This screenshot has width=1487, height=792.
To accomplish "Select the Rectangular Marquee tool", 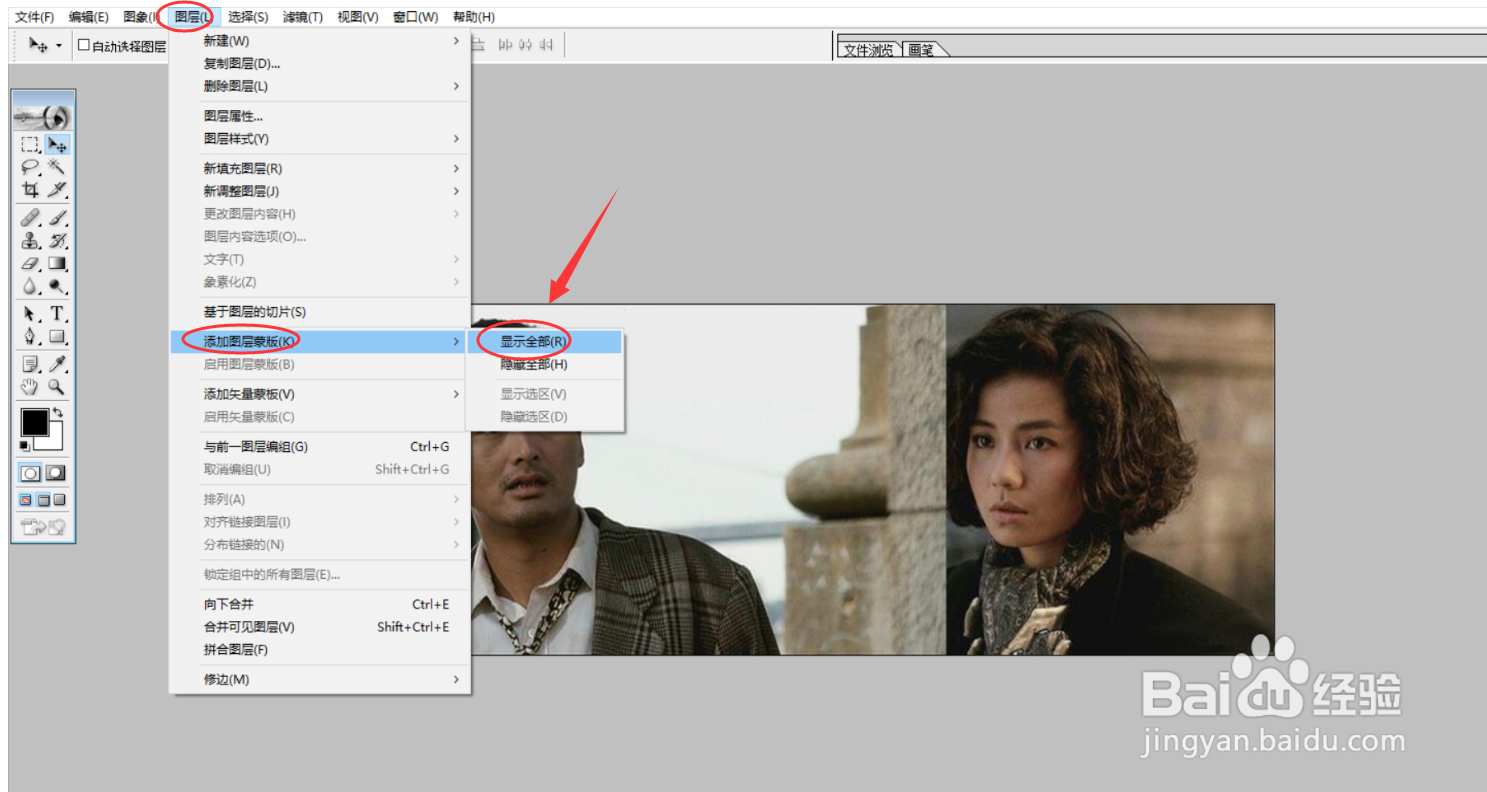I will click(x=30, y=145).
